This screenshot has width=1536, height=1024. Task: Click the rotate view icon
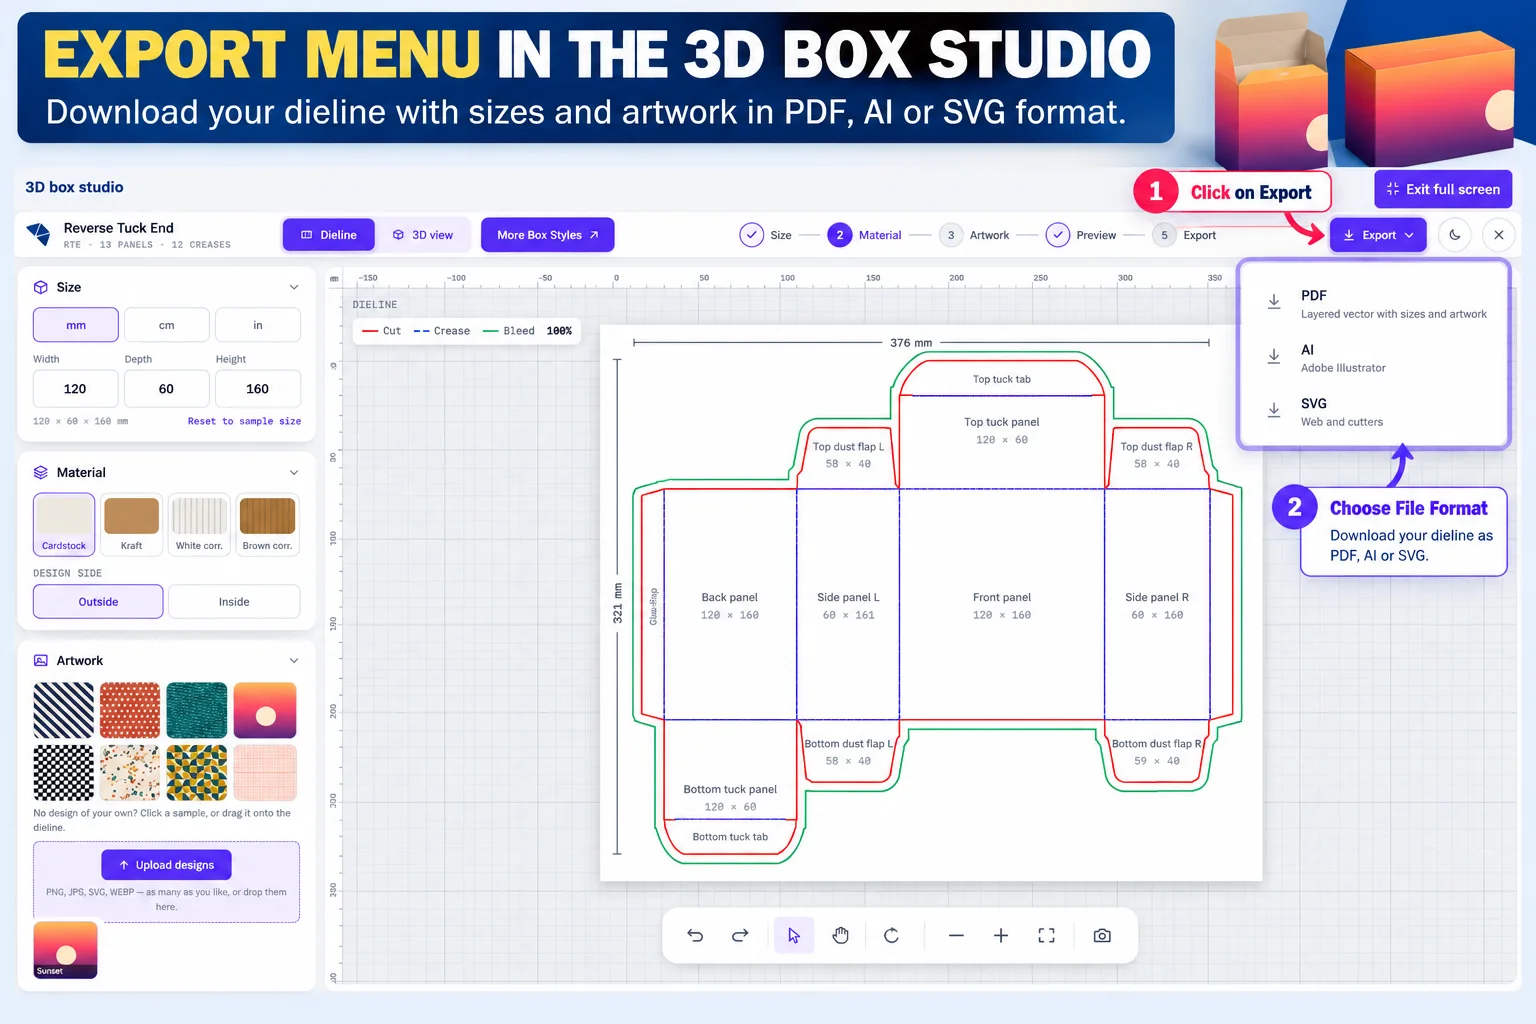(892, 936)
